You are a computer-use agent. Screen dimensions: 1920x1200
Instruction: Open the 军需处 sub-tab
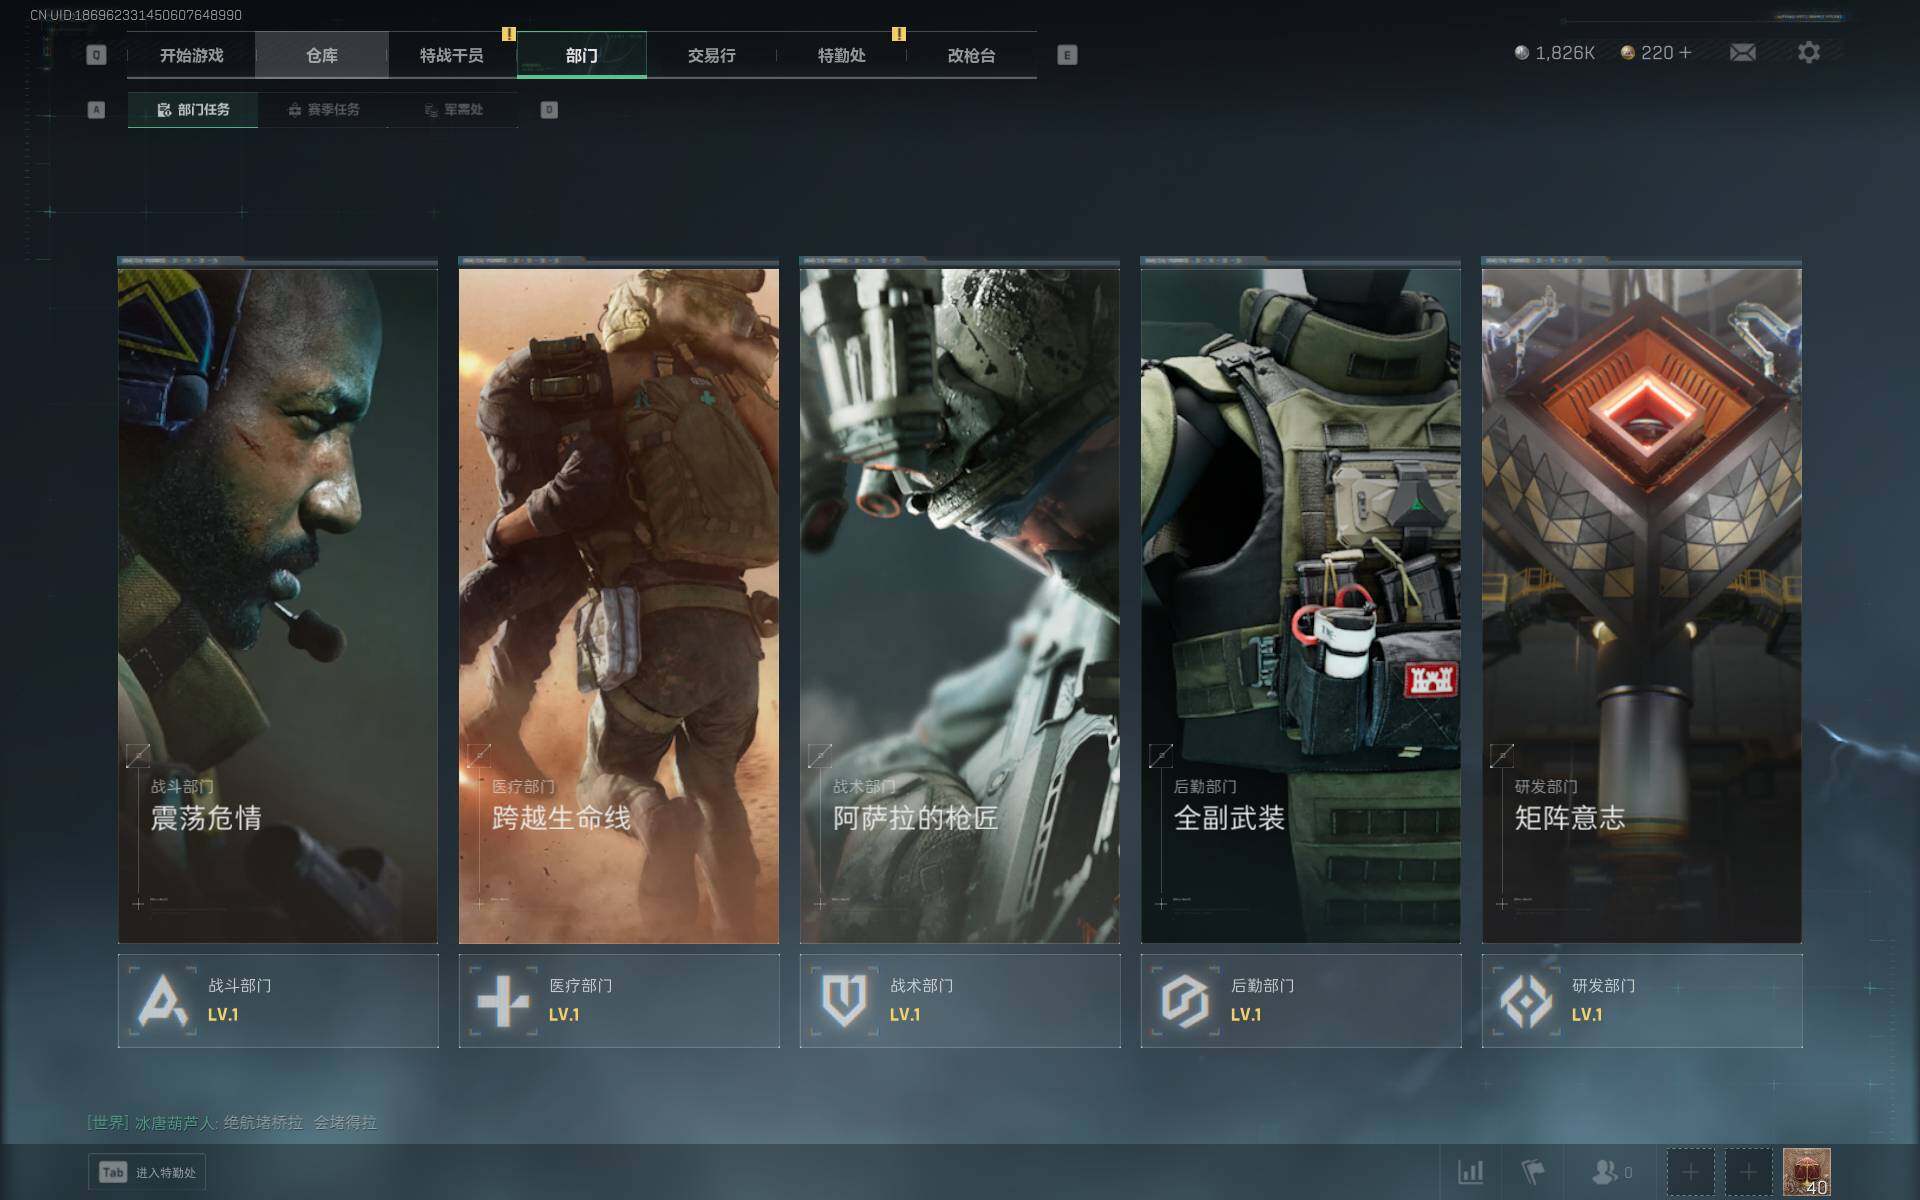coord(453,110)
